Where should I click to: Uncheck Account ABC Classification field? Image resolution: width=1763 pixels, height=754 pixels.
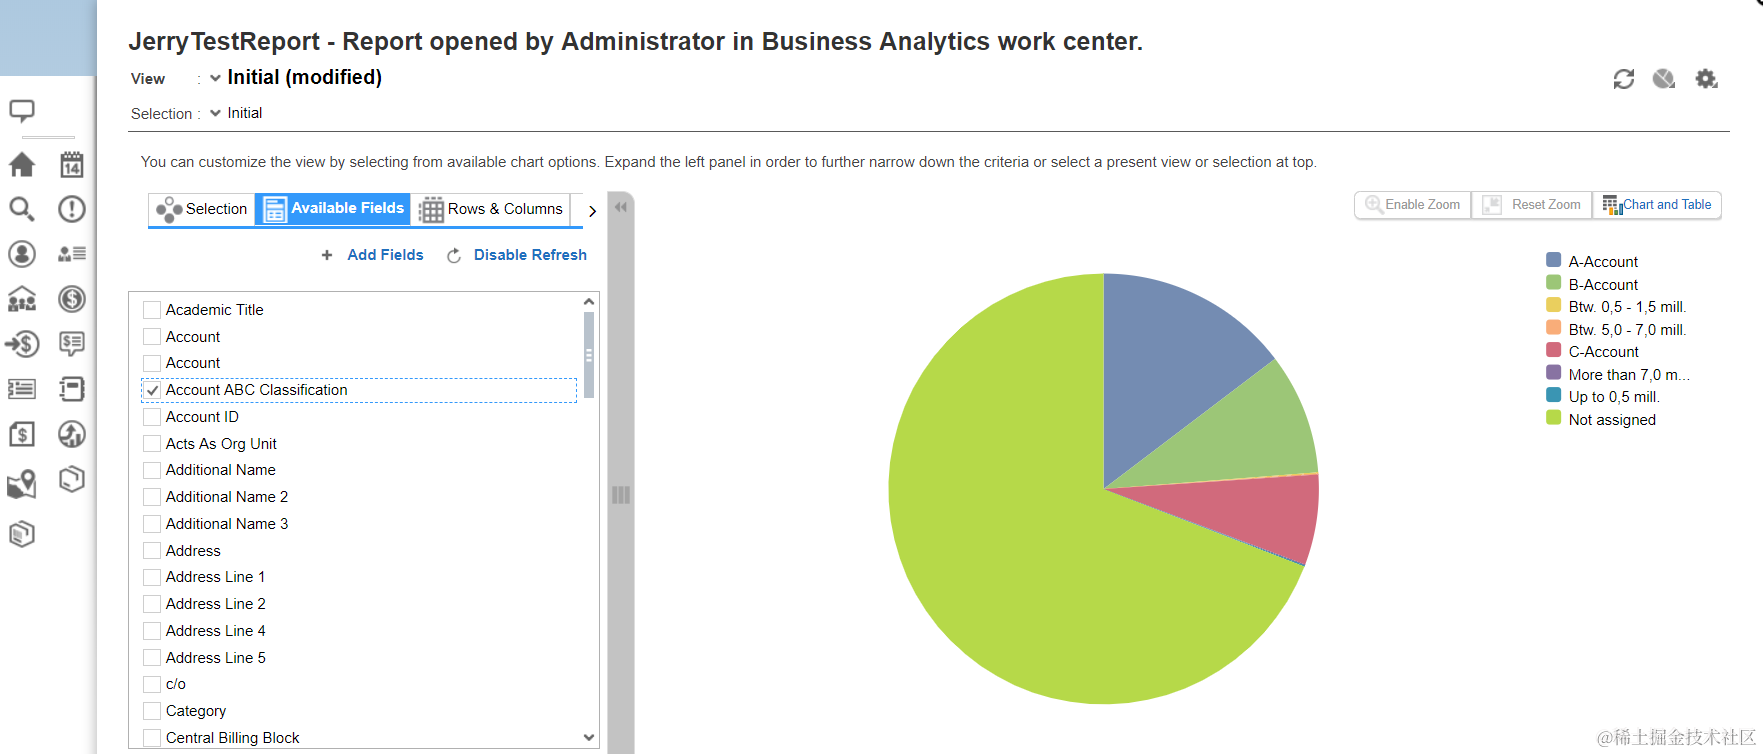point(153,391)
